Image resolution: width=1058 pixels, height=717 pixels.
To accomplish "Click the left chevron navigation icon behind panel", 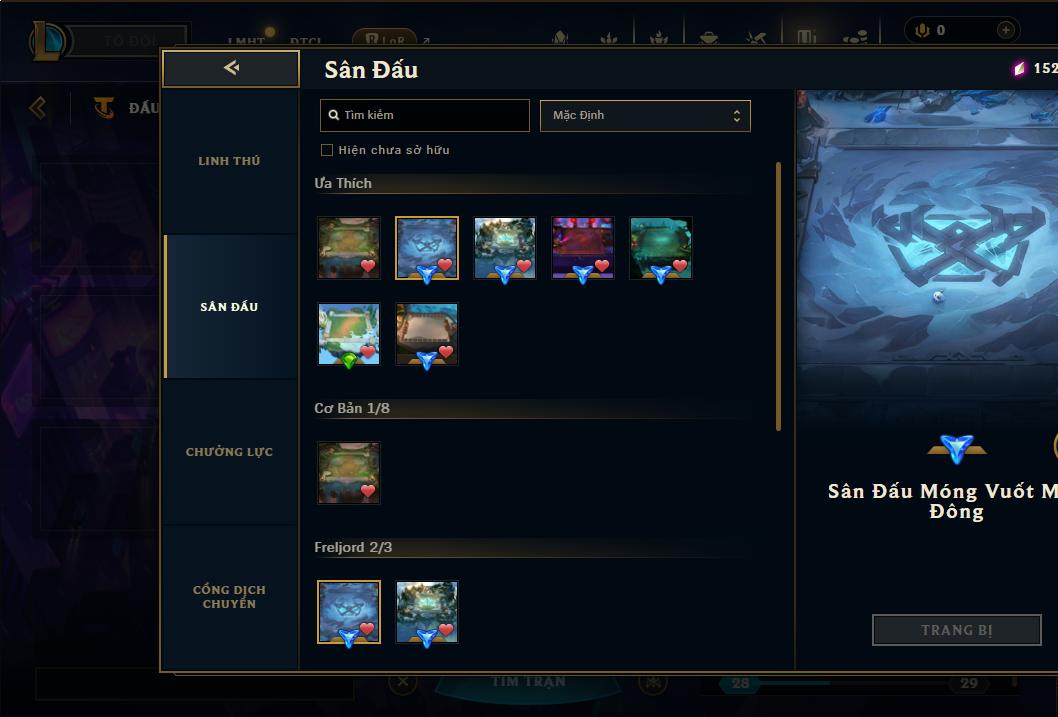I will click(38, 107).
